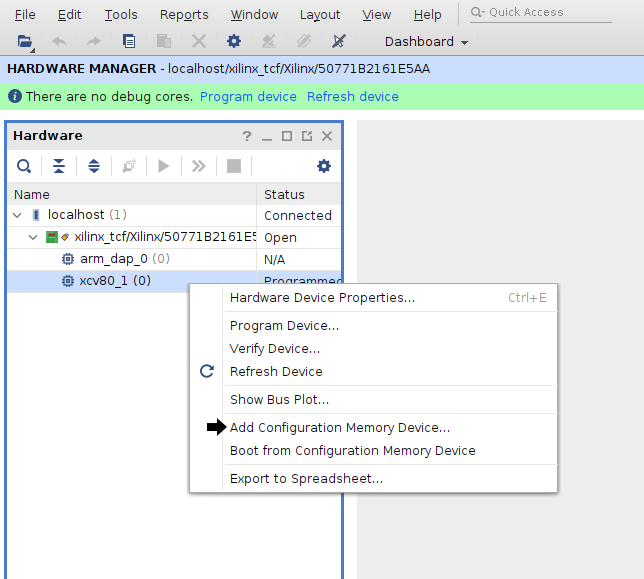Select Export to Spreadsheet menu item
This screenshot has width=644, height=579.
tap(306, 479)
